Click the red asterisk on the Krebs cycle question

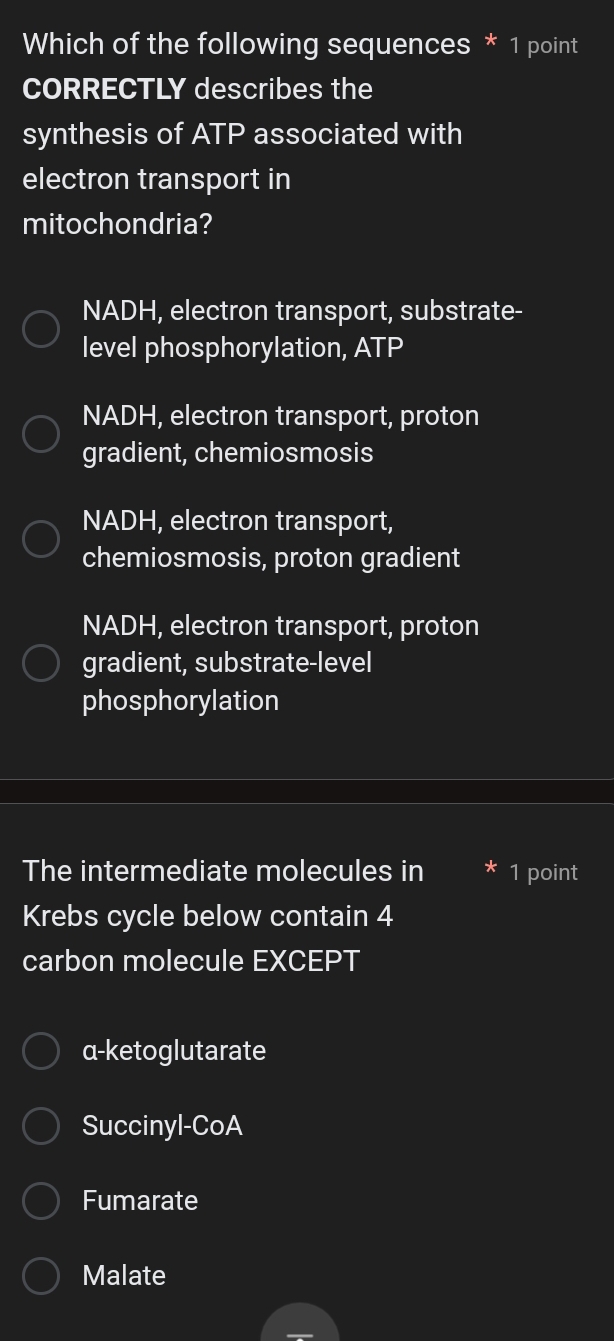[490, 869]
